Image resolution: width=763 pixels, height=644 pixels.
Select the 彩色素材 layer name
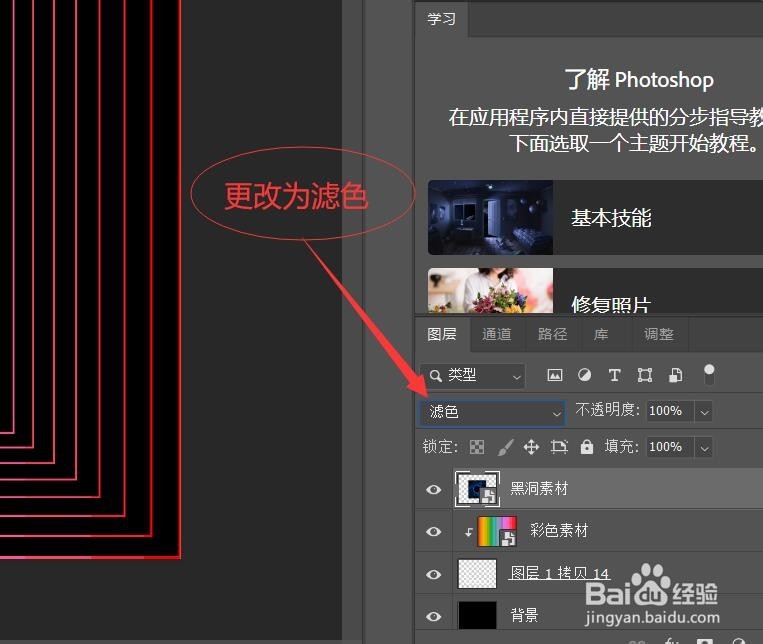click(559, 530)
